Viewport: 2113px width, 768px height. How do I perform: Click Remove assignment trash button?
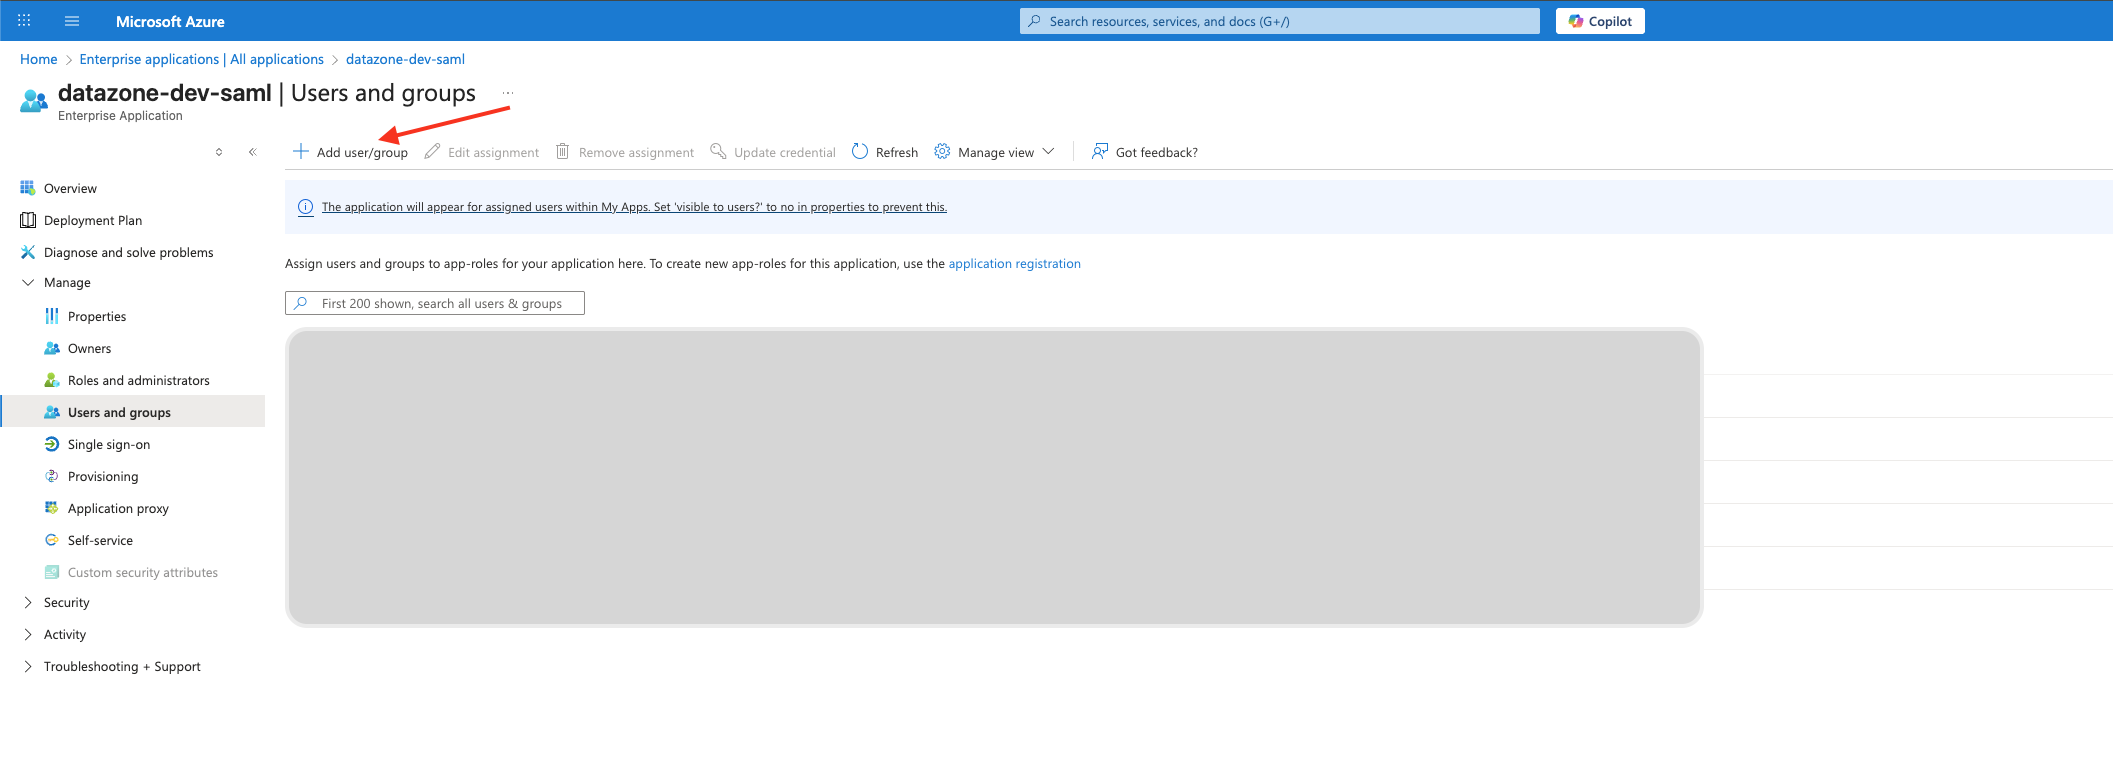pyautogui.click(x=625, y=152)
